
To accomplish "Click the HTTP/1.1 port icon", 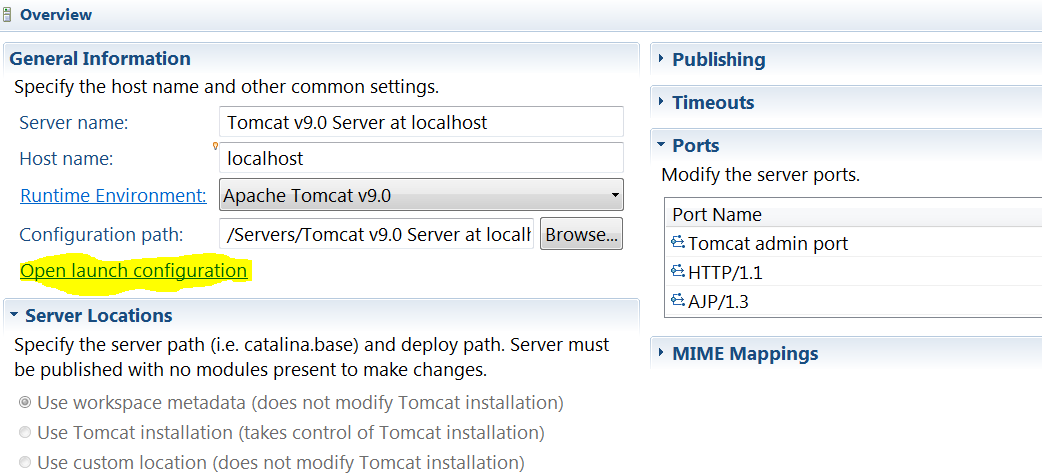I will [x=678, y=271].
